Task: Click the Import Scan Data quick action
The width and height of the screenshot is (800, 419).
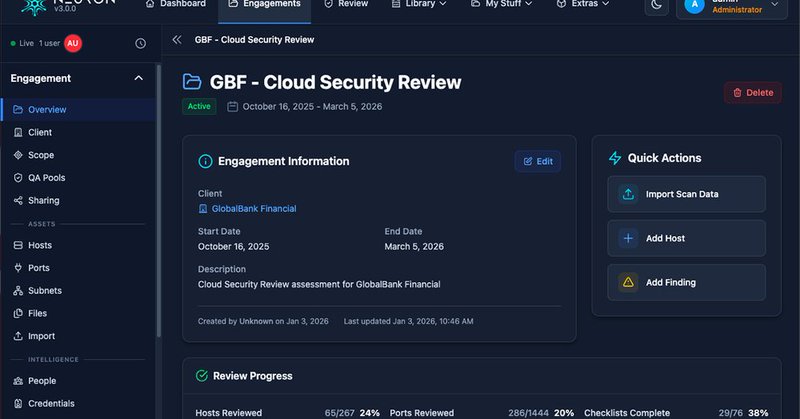Action: [x=686, y=194]
